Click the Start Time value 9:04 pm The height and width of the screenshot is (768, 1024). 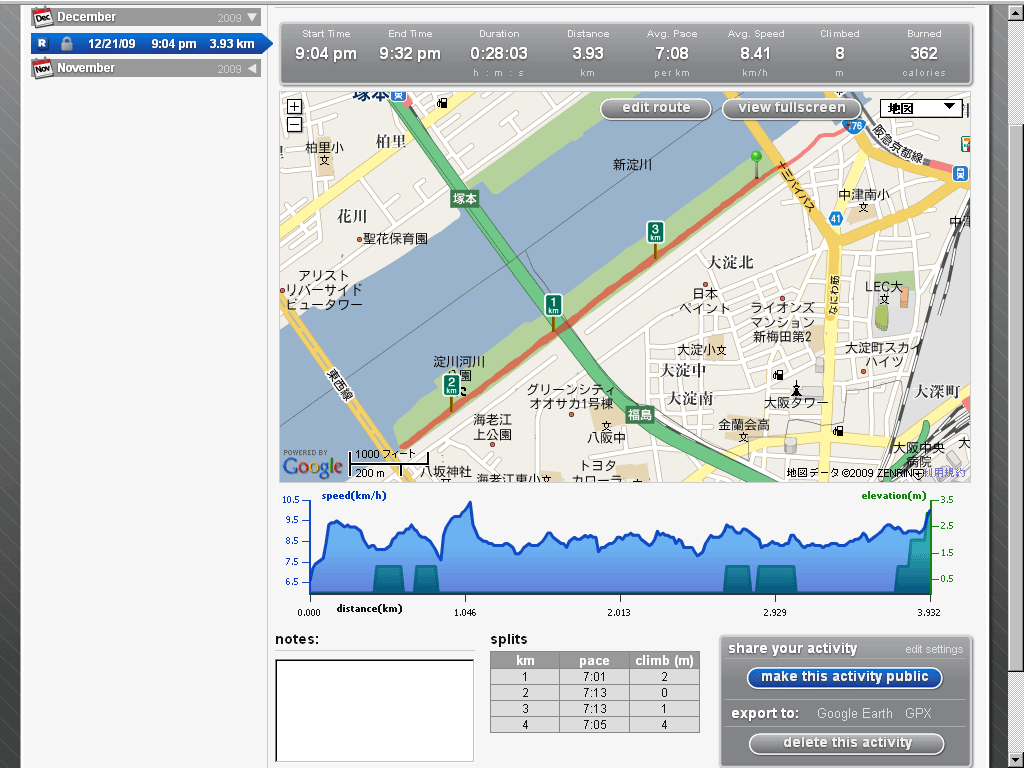tap(326, 54)
